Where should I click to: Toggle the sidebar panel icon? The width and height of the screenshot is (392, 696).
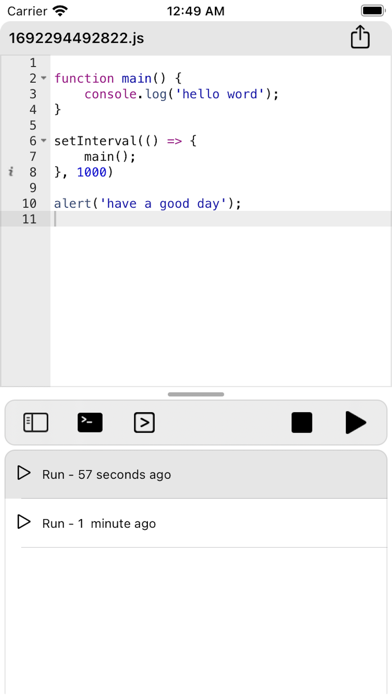click(36, 423)
